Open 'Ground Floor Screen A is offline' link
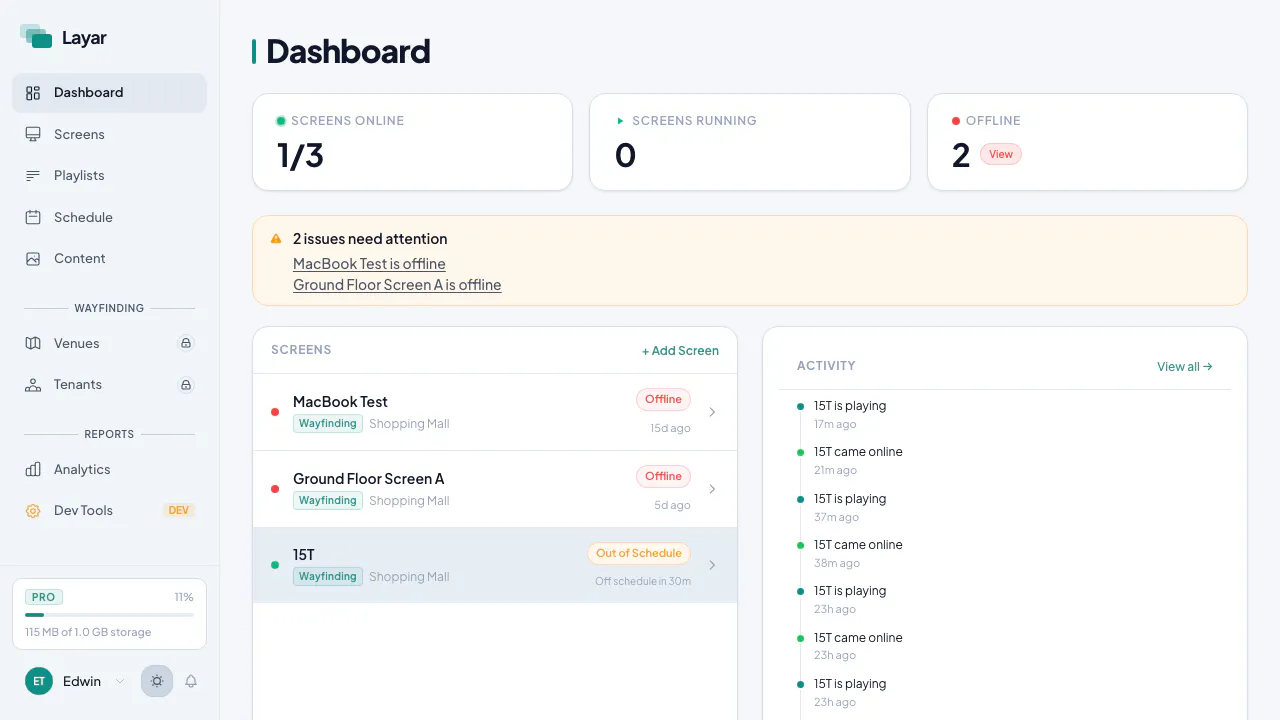 pos(397,285)
